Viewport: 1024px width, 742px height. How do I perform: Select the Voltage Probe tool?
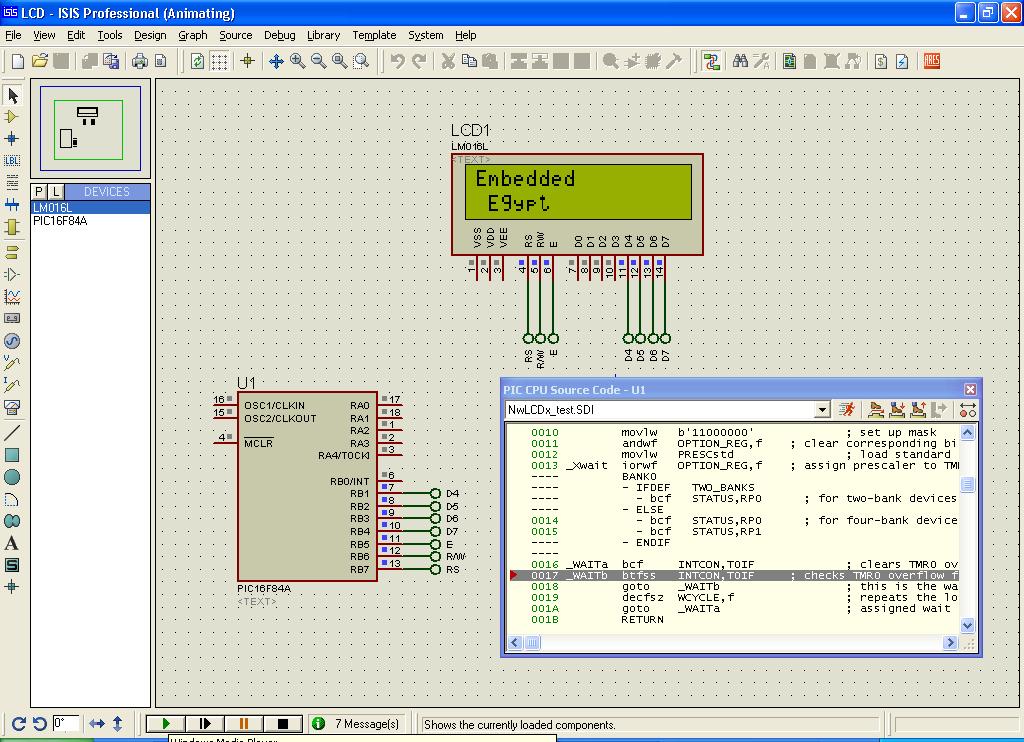(12, 363)
